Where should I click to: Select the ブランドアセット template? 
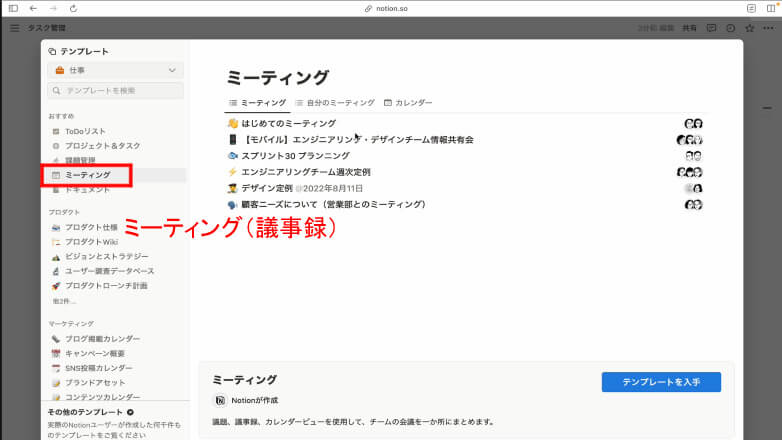[x=95, y=383]
